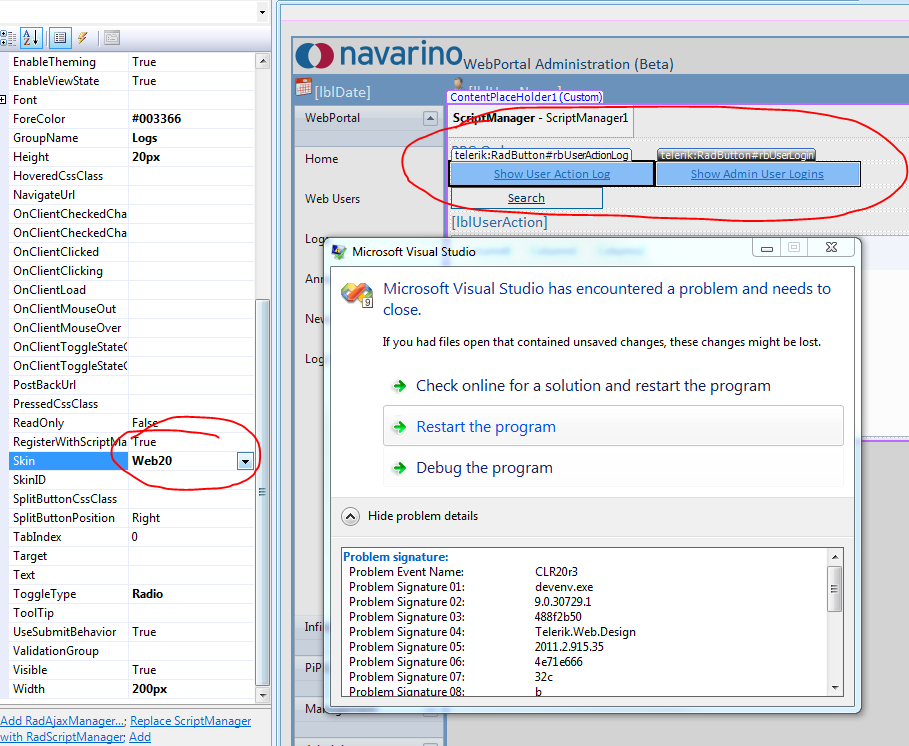Click the property grid vertical scrollbar thumb

[263, 492]
